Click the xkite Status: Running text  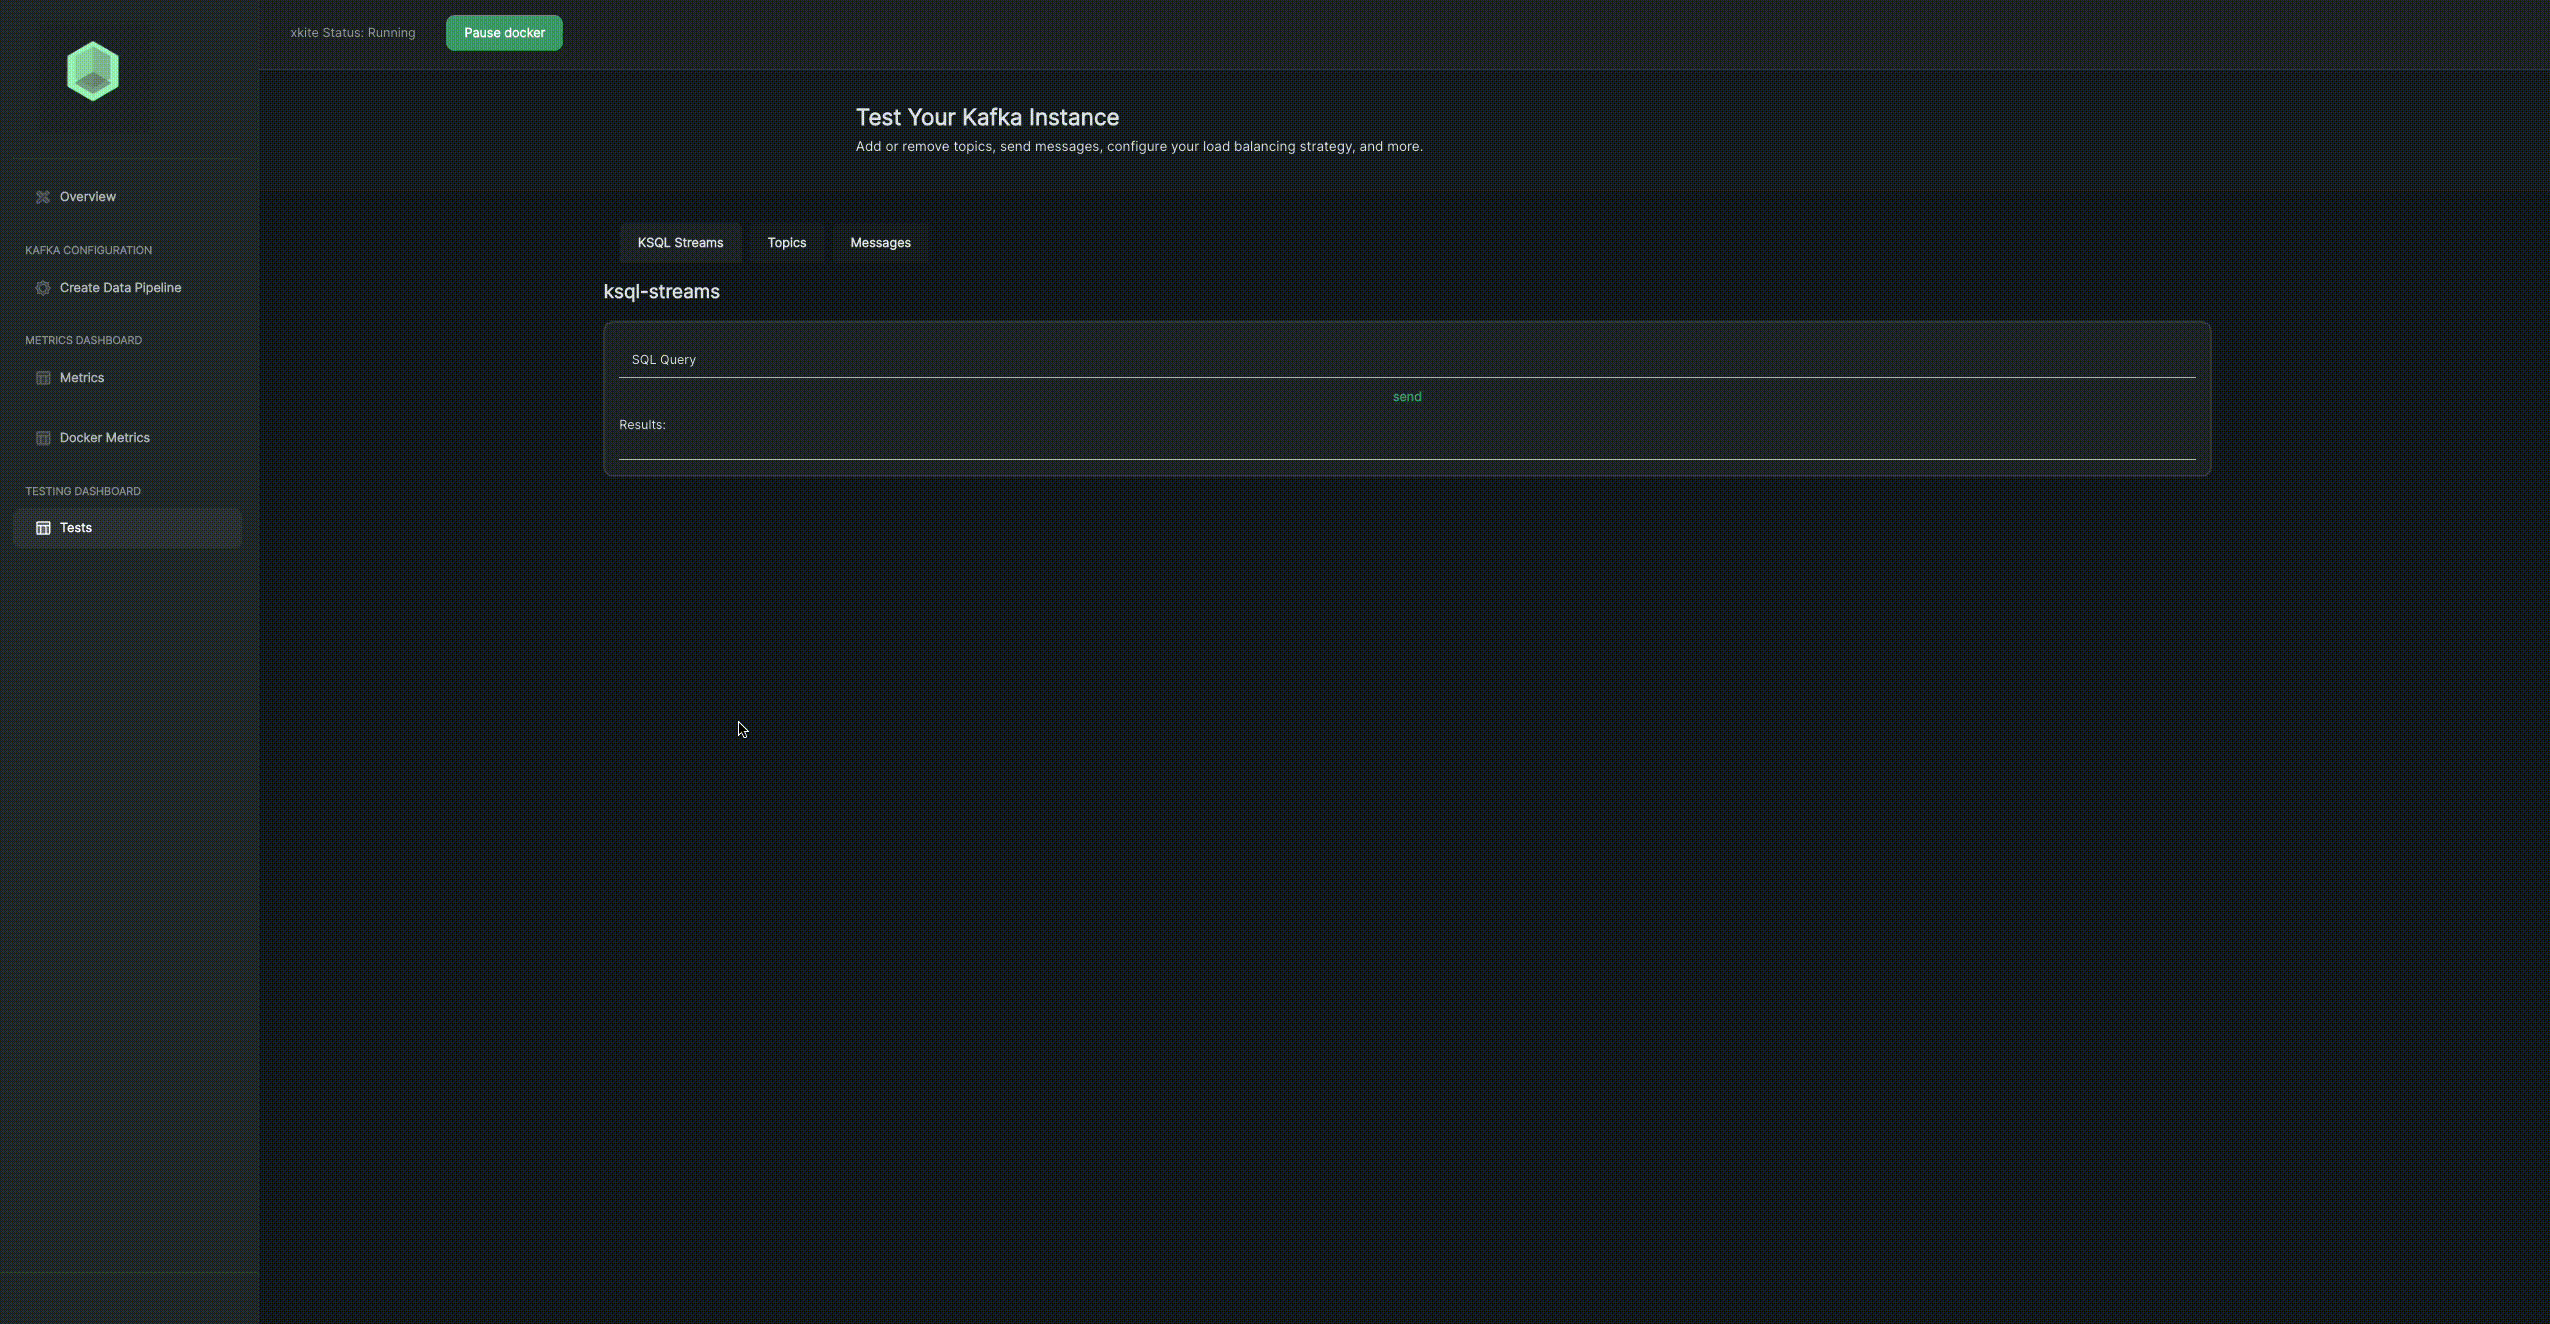click(353, 33)
